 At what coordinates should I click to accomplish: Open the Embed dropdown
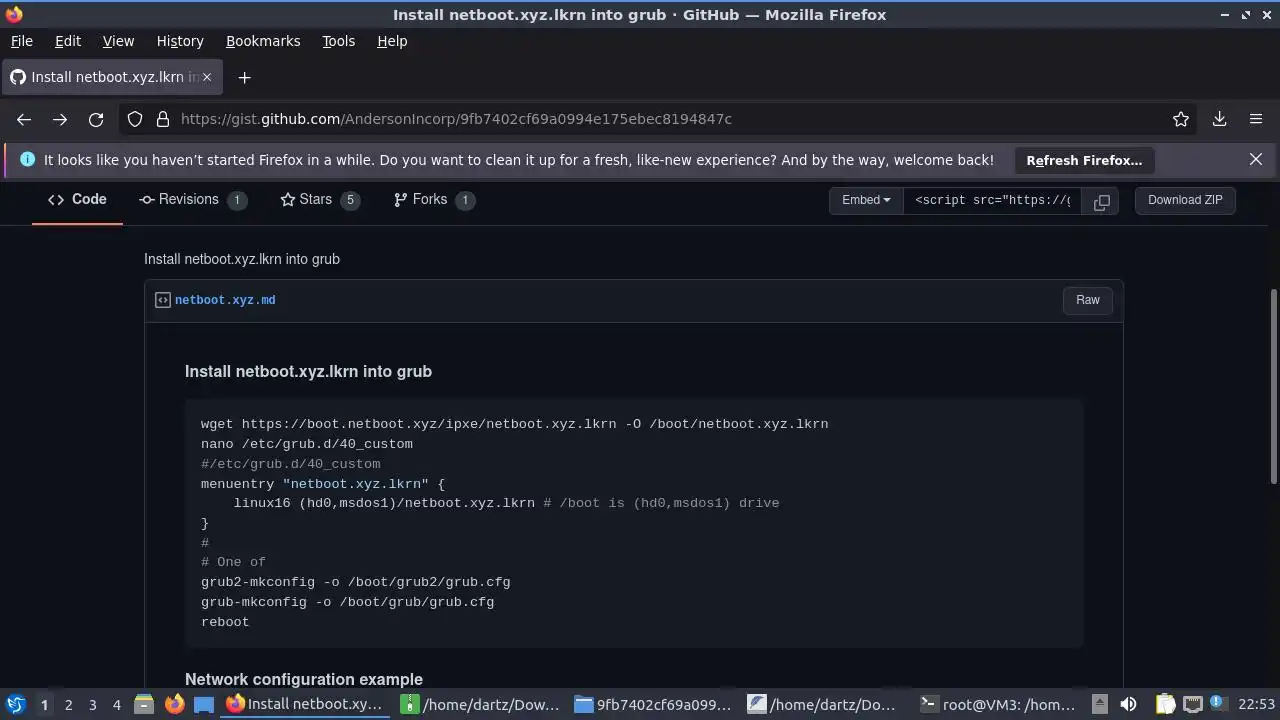coord(866,200)
